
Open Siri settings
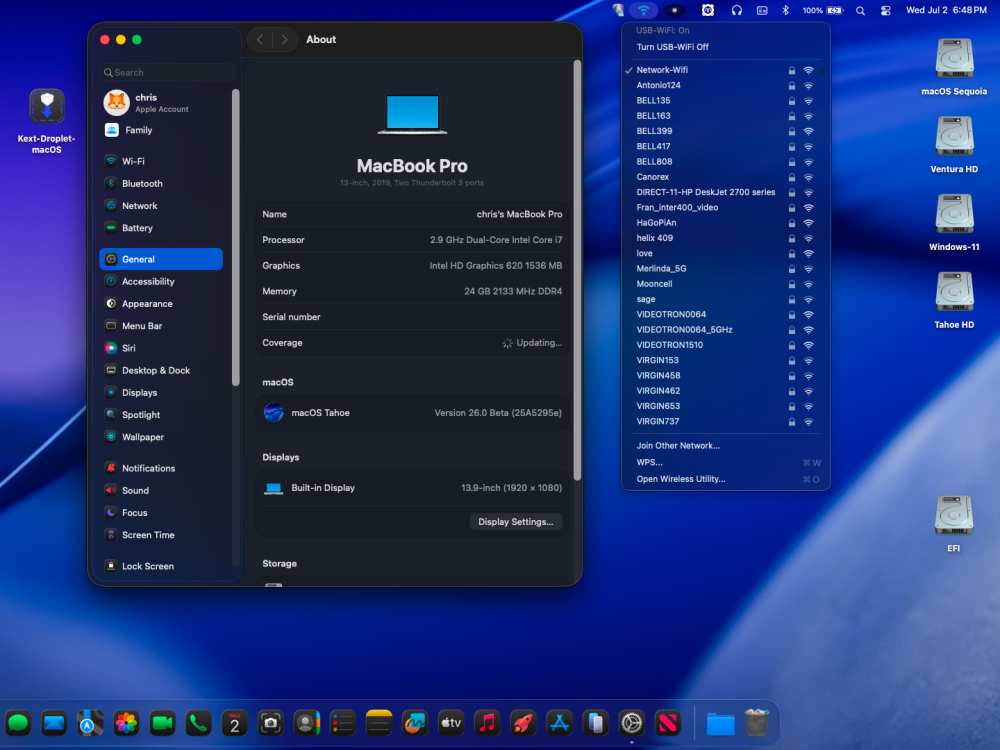pyautogui.click(x=161, y=348)
